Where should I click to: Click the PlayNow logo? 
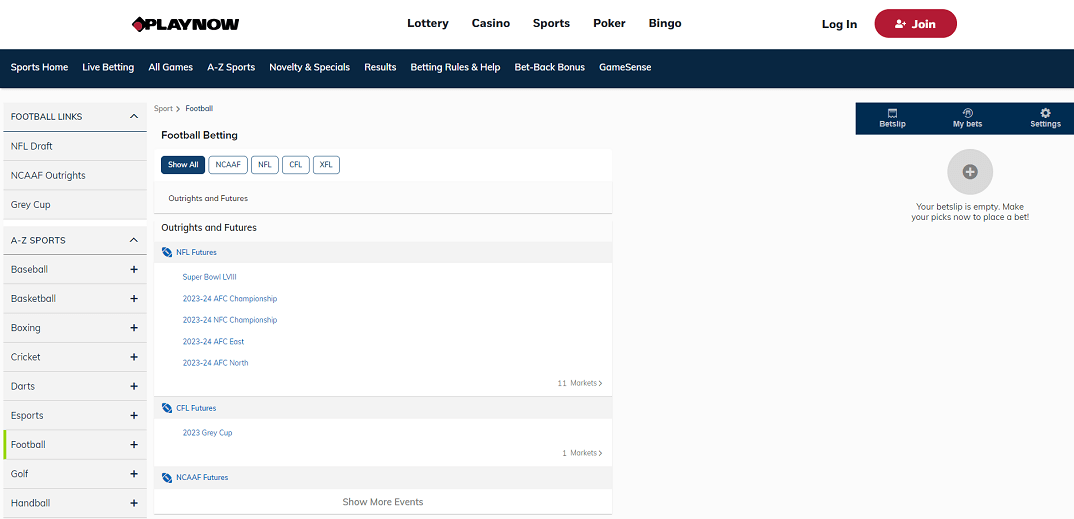coord(186,24)
